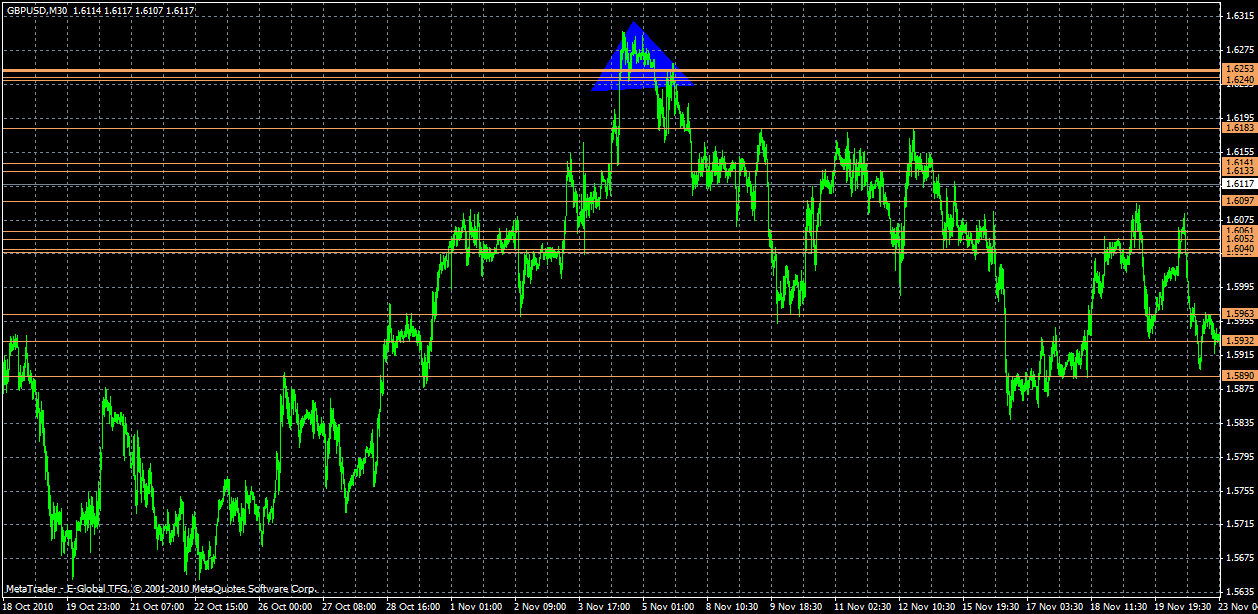
Task: Click the 5 Nov 01:00 date label
Action: [x=670, y=607]
